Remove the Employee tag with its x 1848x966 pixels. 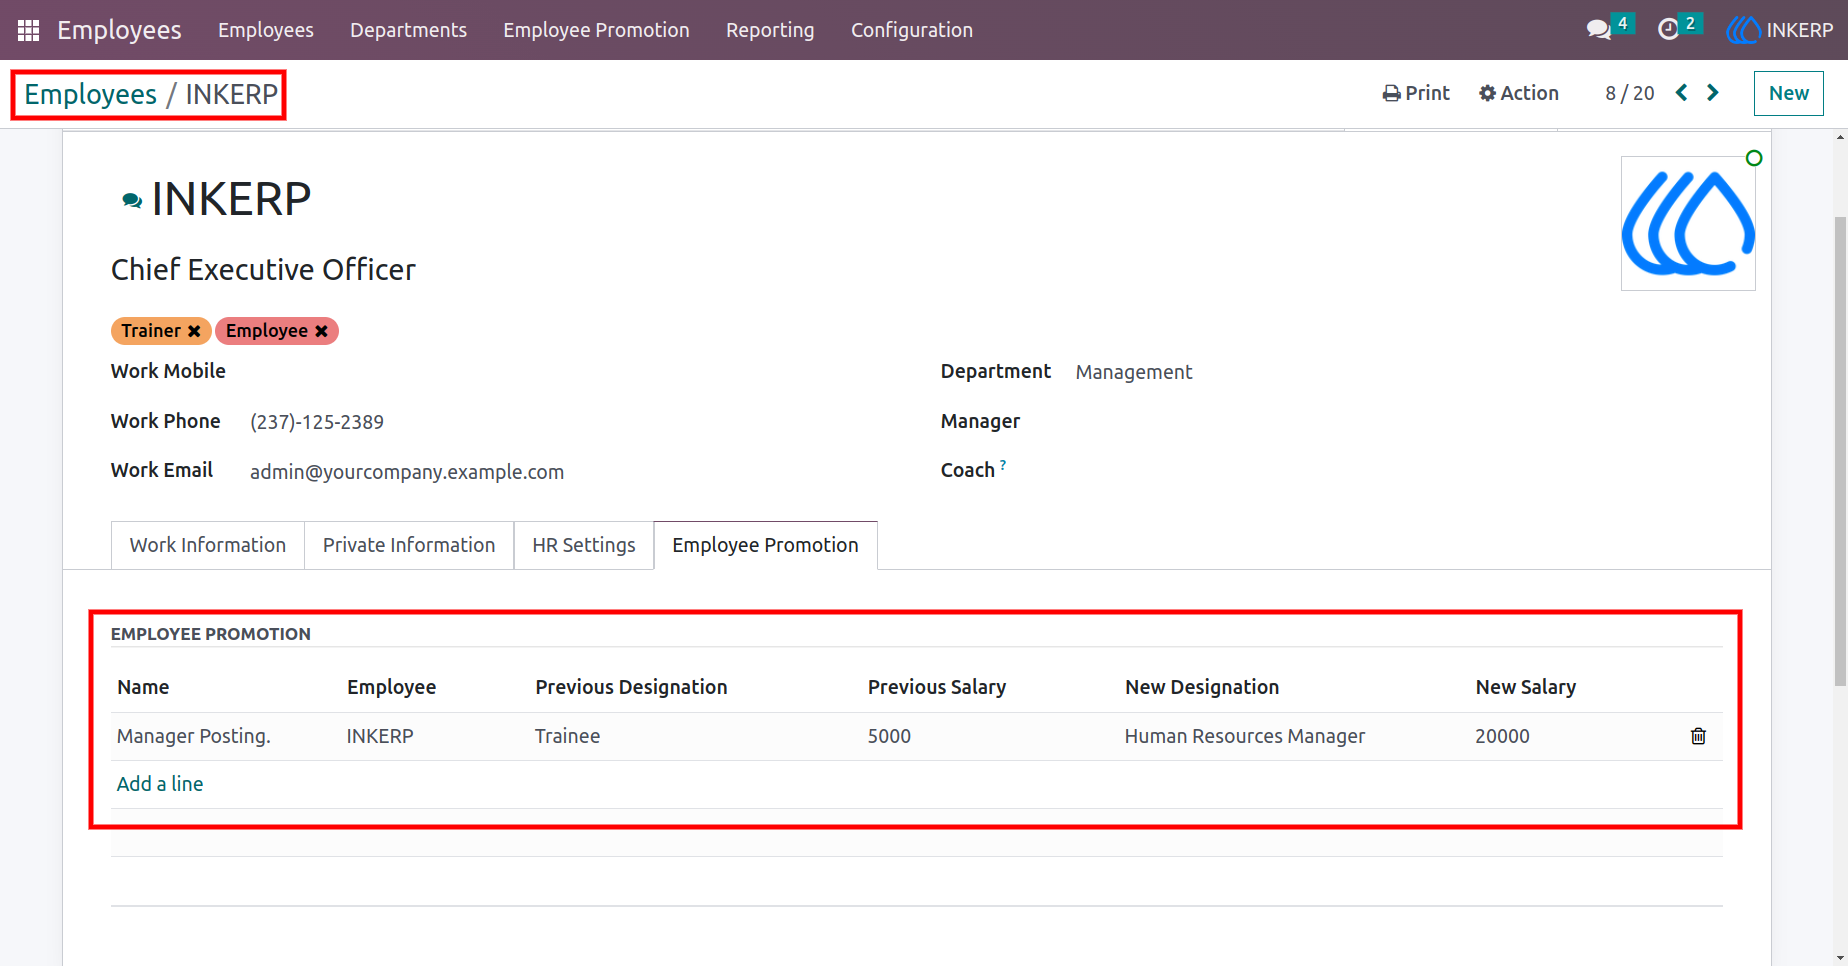click(x=321, y=331)
